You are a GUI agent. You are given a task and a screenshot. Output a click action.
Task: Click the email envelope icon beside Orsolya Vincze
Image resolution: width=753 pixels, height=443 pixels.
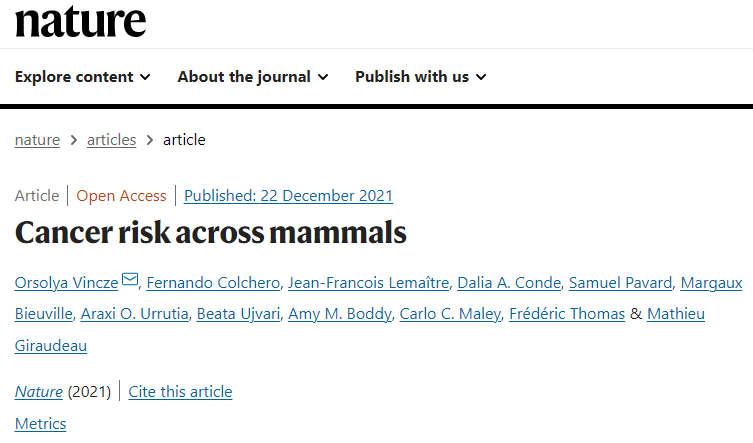[x=130, y=282]
